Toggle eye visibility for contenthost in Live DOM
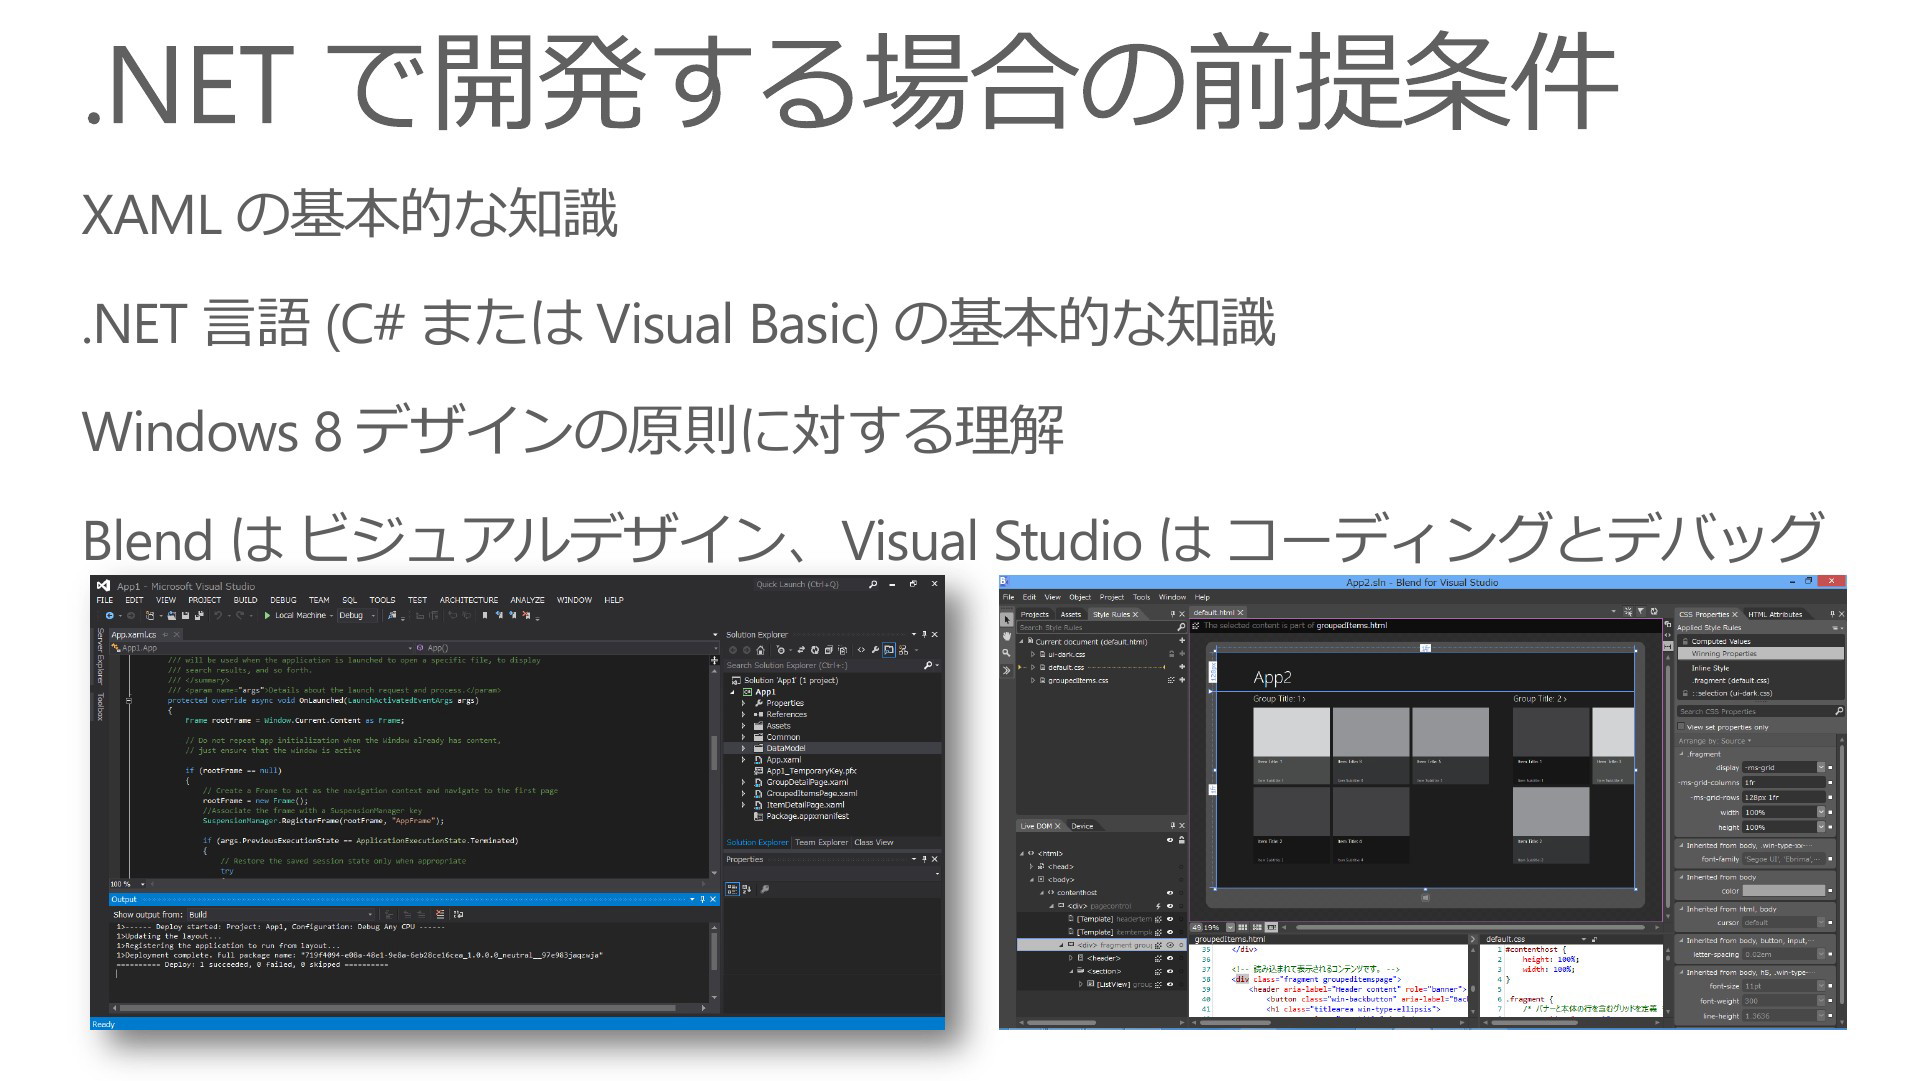 coord(1170,893)
